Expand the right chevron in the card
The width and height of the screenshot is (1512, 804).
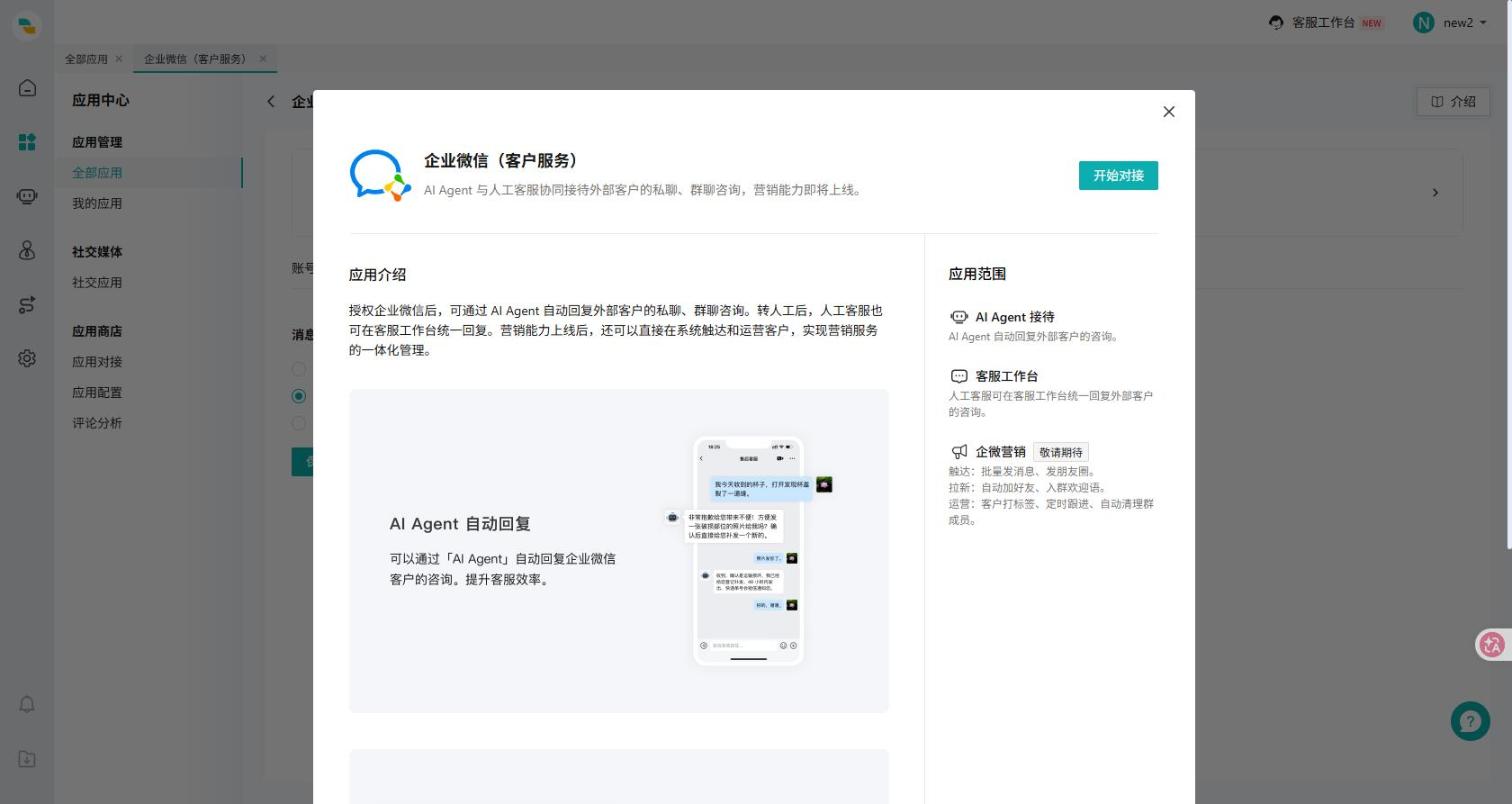(1435, 192)
